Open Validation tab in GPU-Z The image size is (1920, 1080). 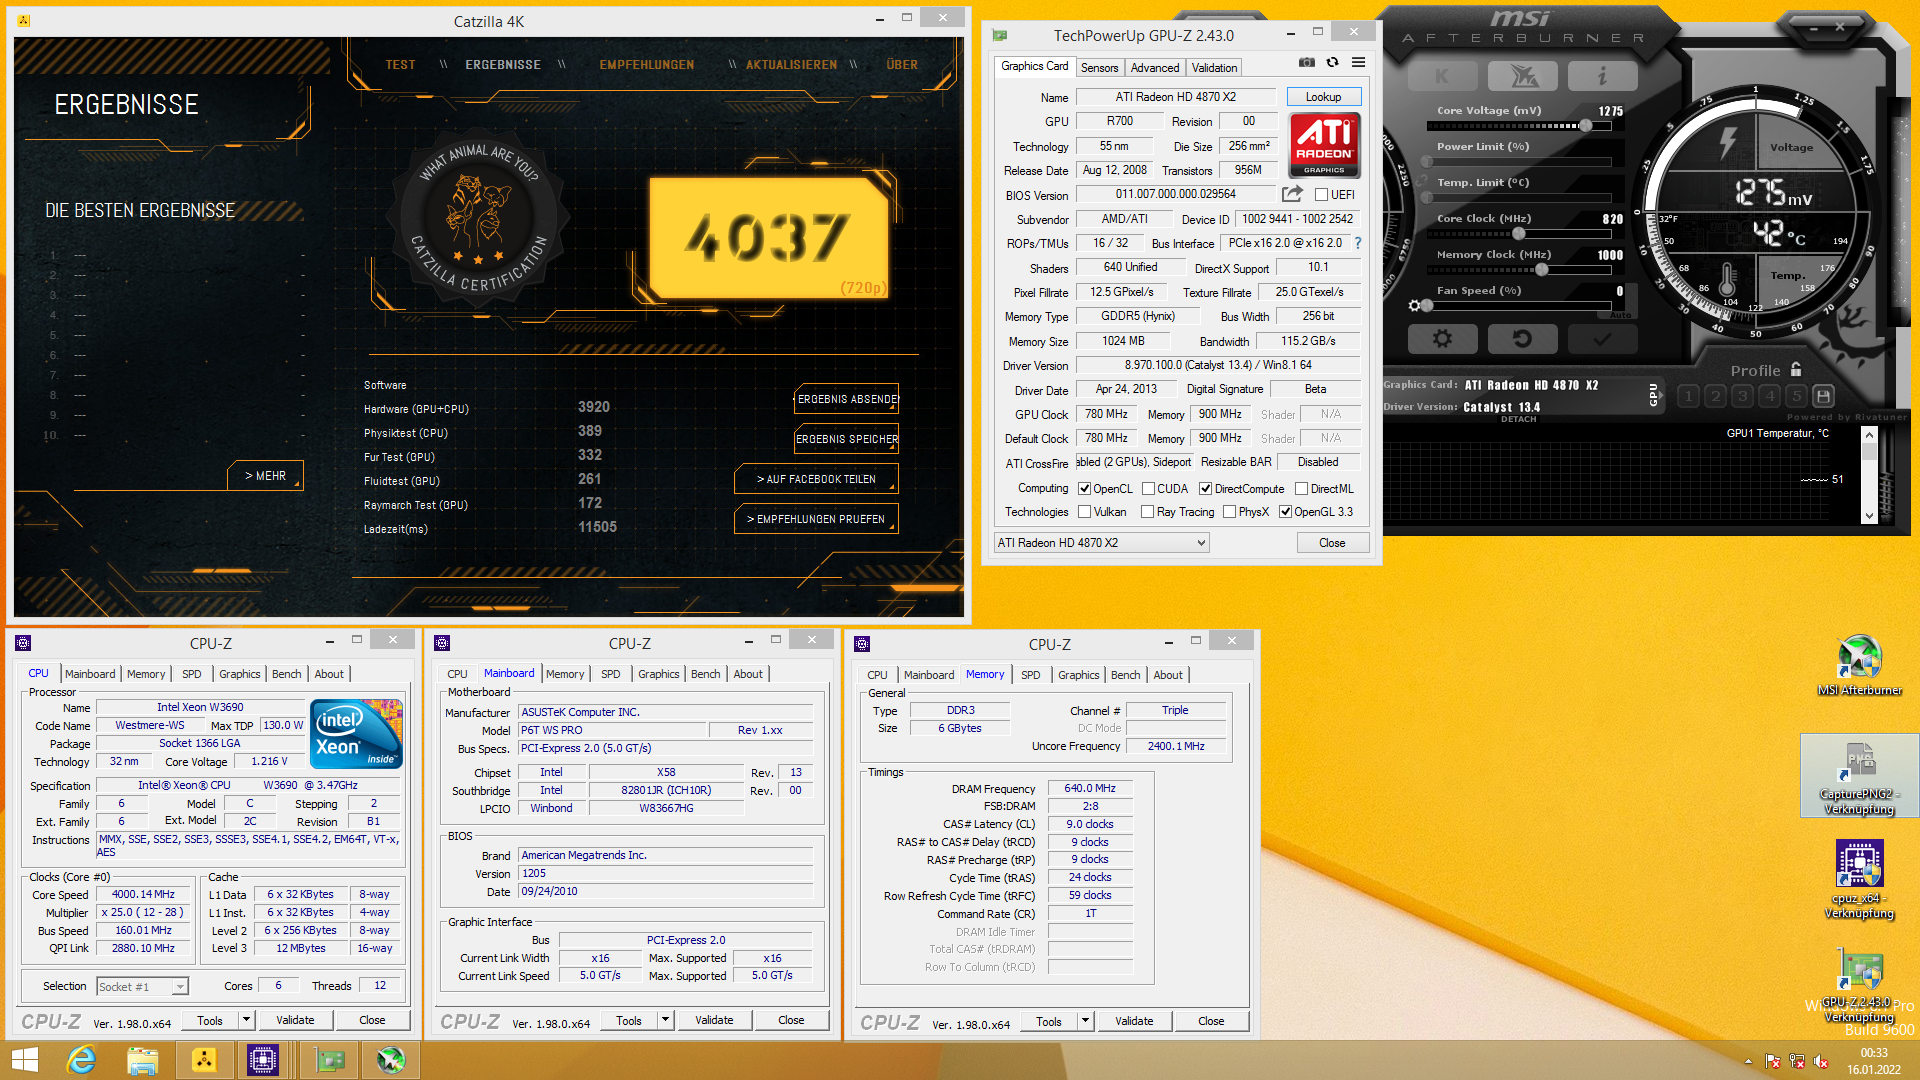(x=1214, y=68)
